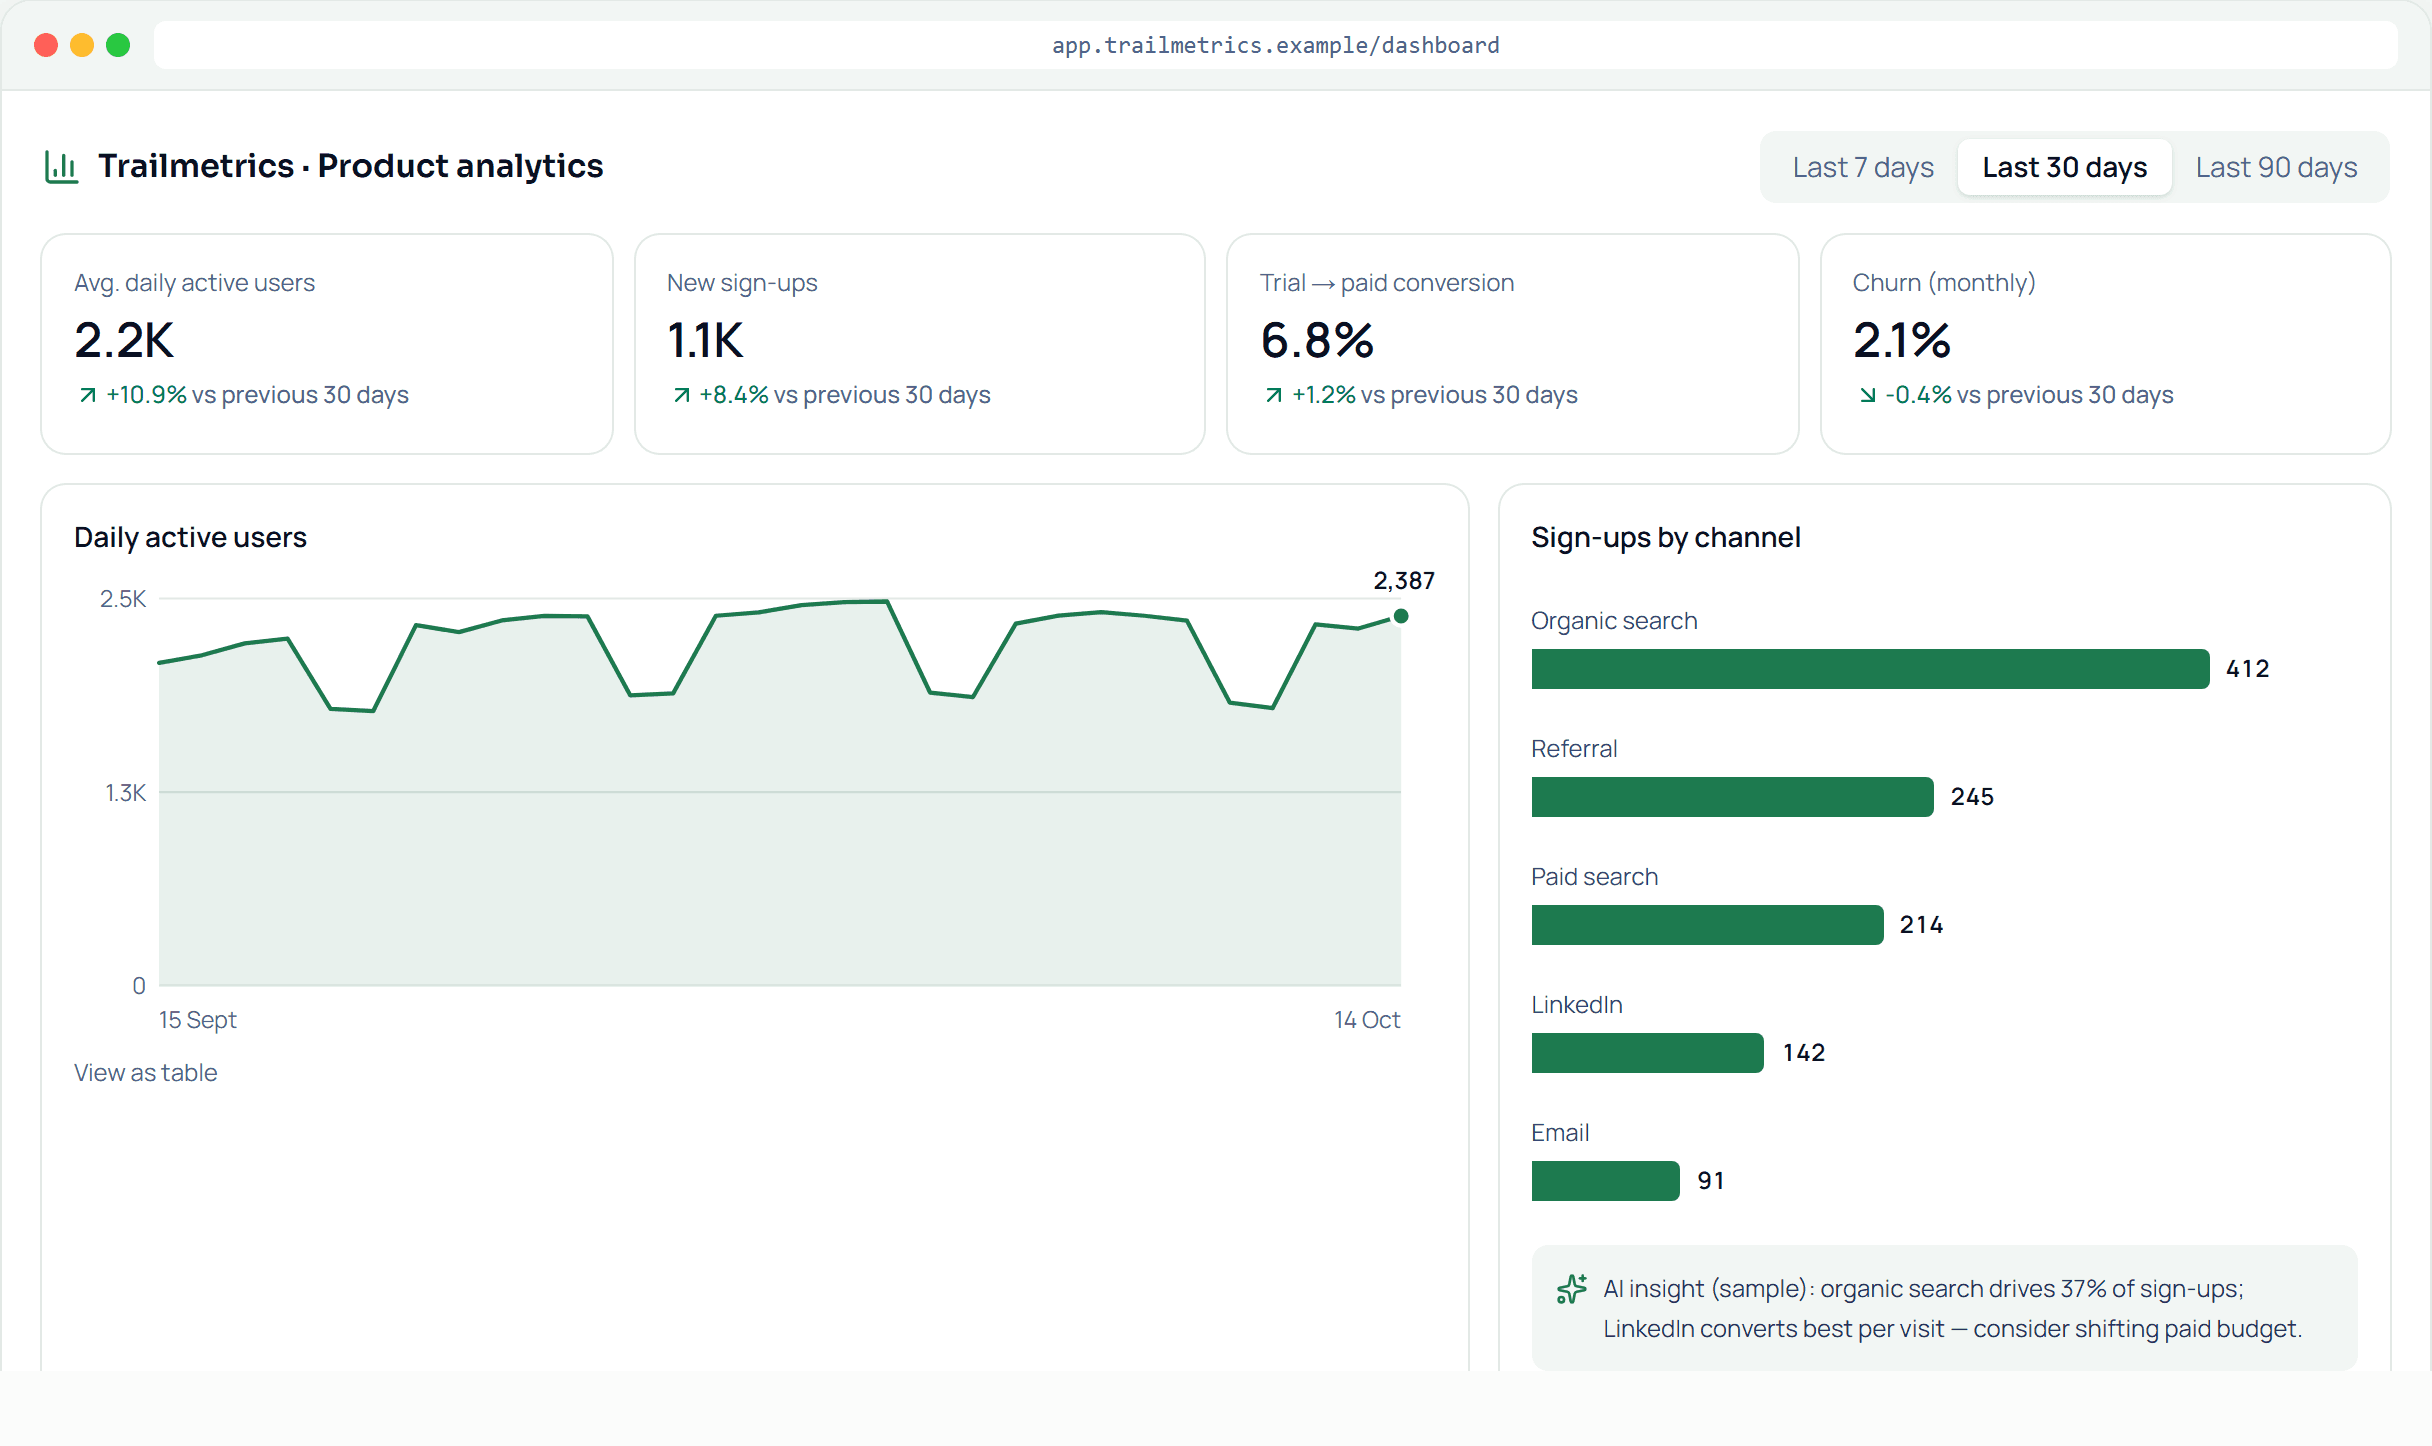The height and width of the screenshot is (1446, 2432).
Task: Click the up arrow beside +1.2%
Action: 1274,395
